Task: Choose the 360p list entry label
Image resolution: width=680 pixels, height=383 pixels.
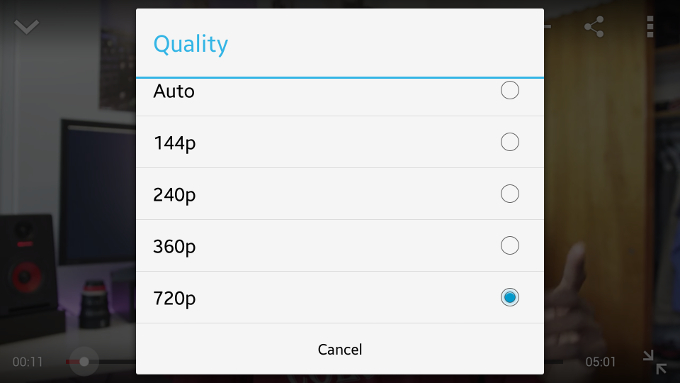Action: tap(174, 246)
